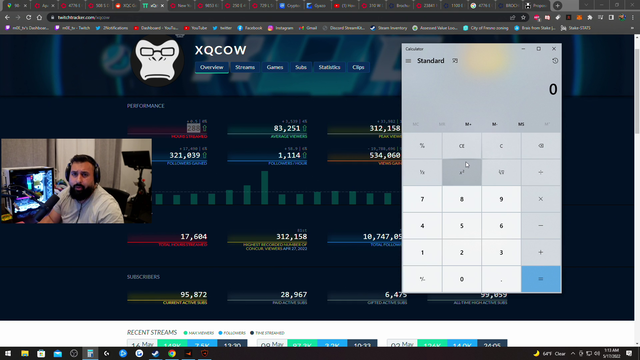This screenshot has height=360, width=640.
Task: Open Chrome from the taskbar
Action: pyautogui.click(x=172, y=353)
